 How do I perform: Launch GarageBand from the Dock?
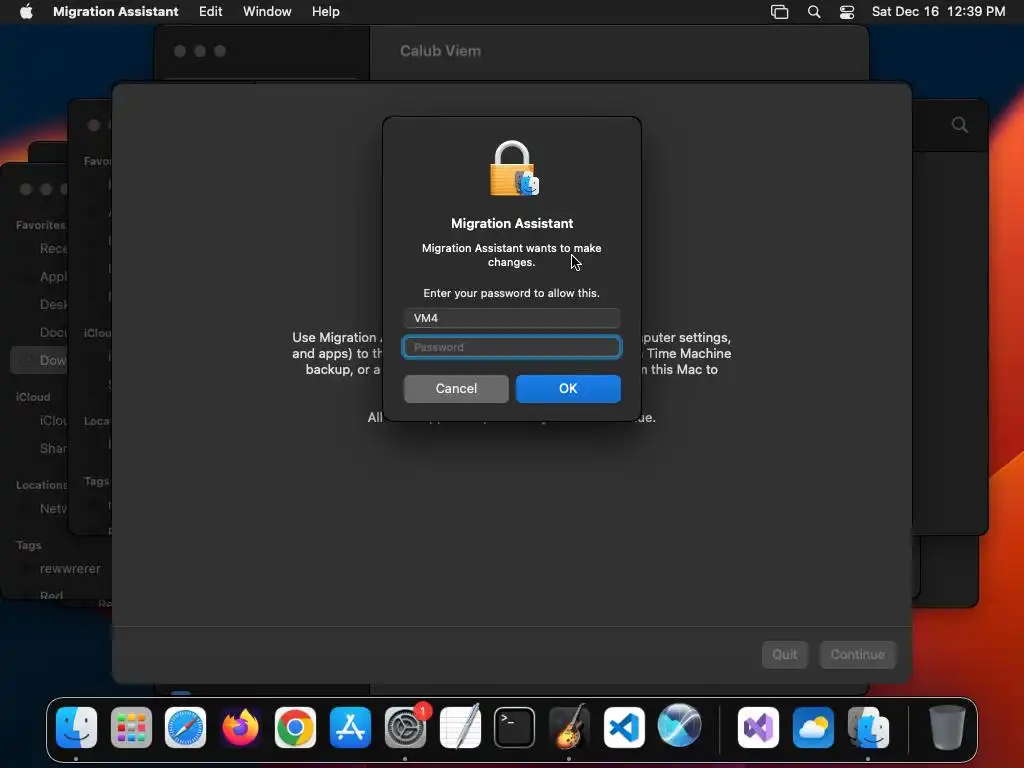click(x=569, y=727)
